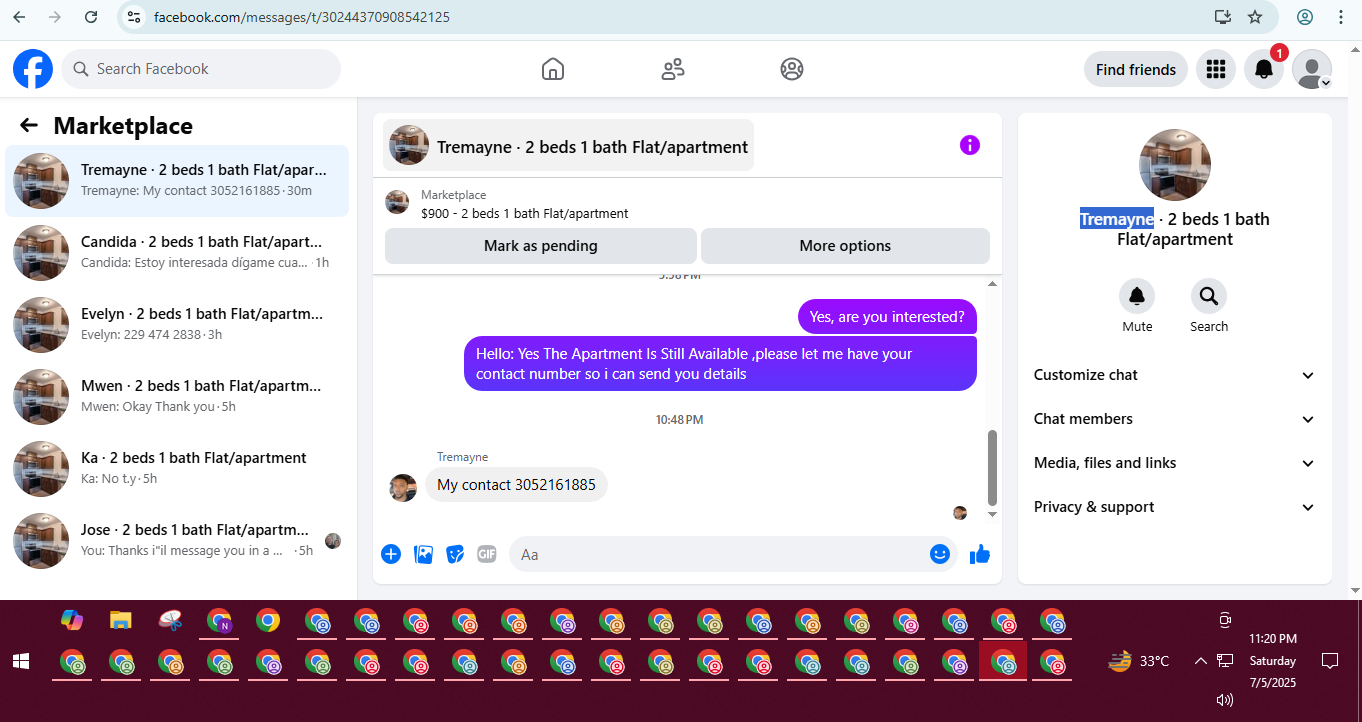
Task: Go back from Marketplace with the arrow
Action: (x=29, y=125)
